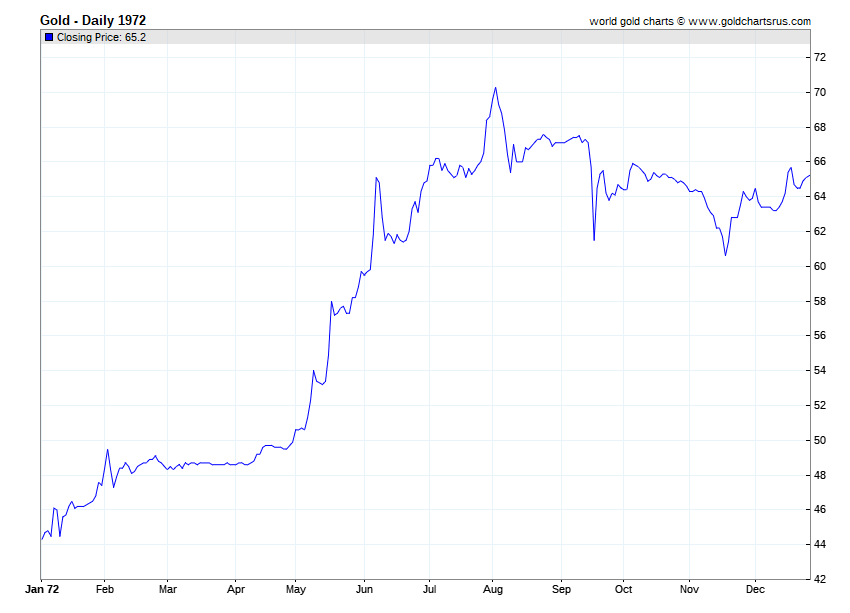Select the Feb label on the time axis
850x613 pixels.
[105, 590]
